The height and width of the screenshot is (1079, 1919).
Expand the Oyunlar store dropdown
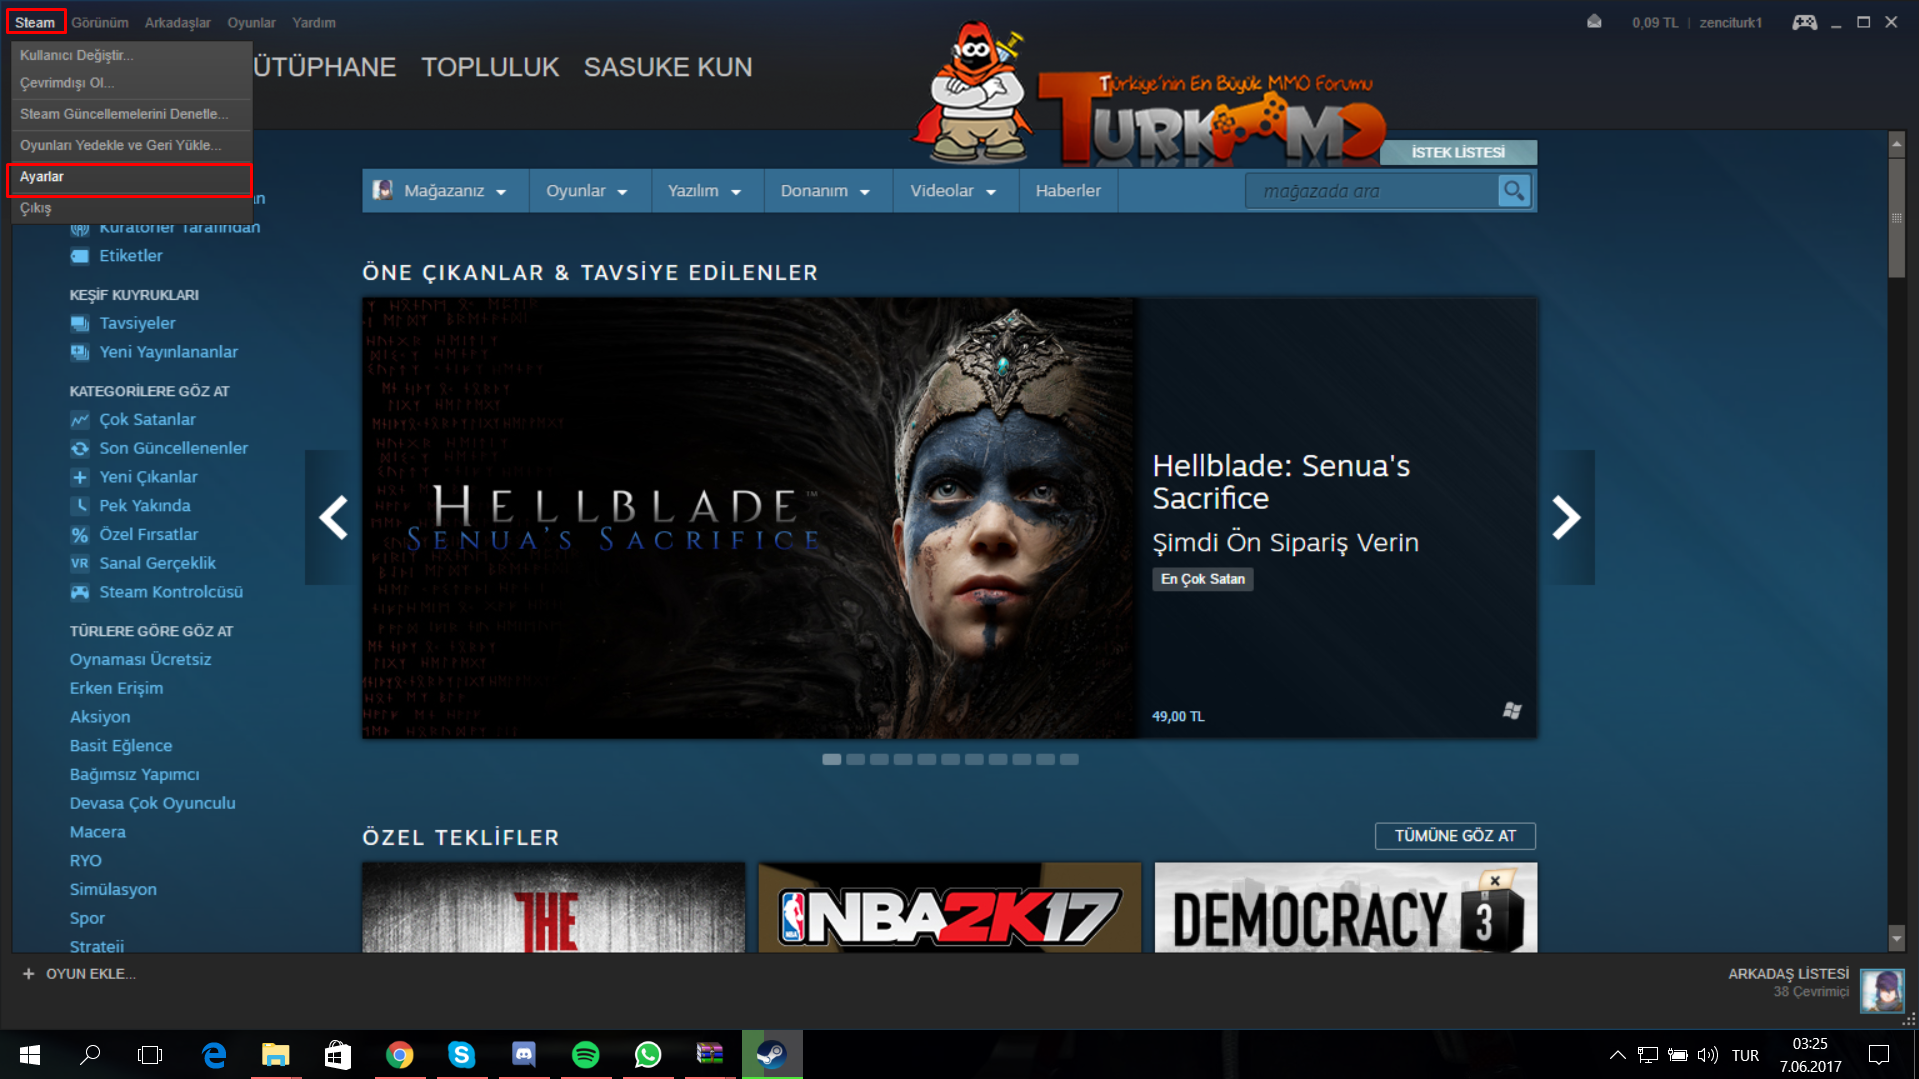587,191
